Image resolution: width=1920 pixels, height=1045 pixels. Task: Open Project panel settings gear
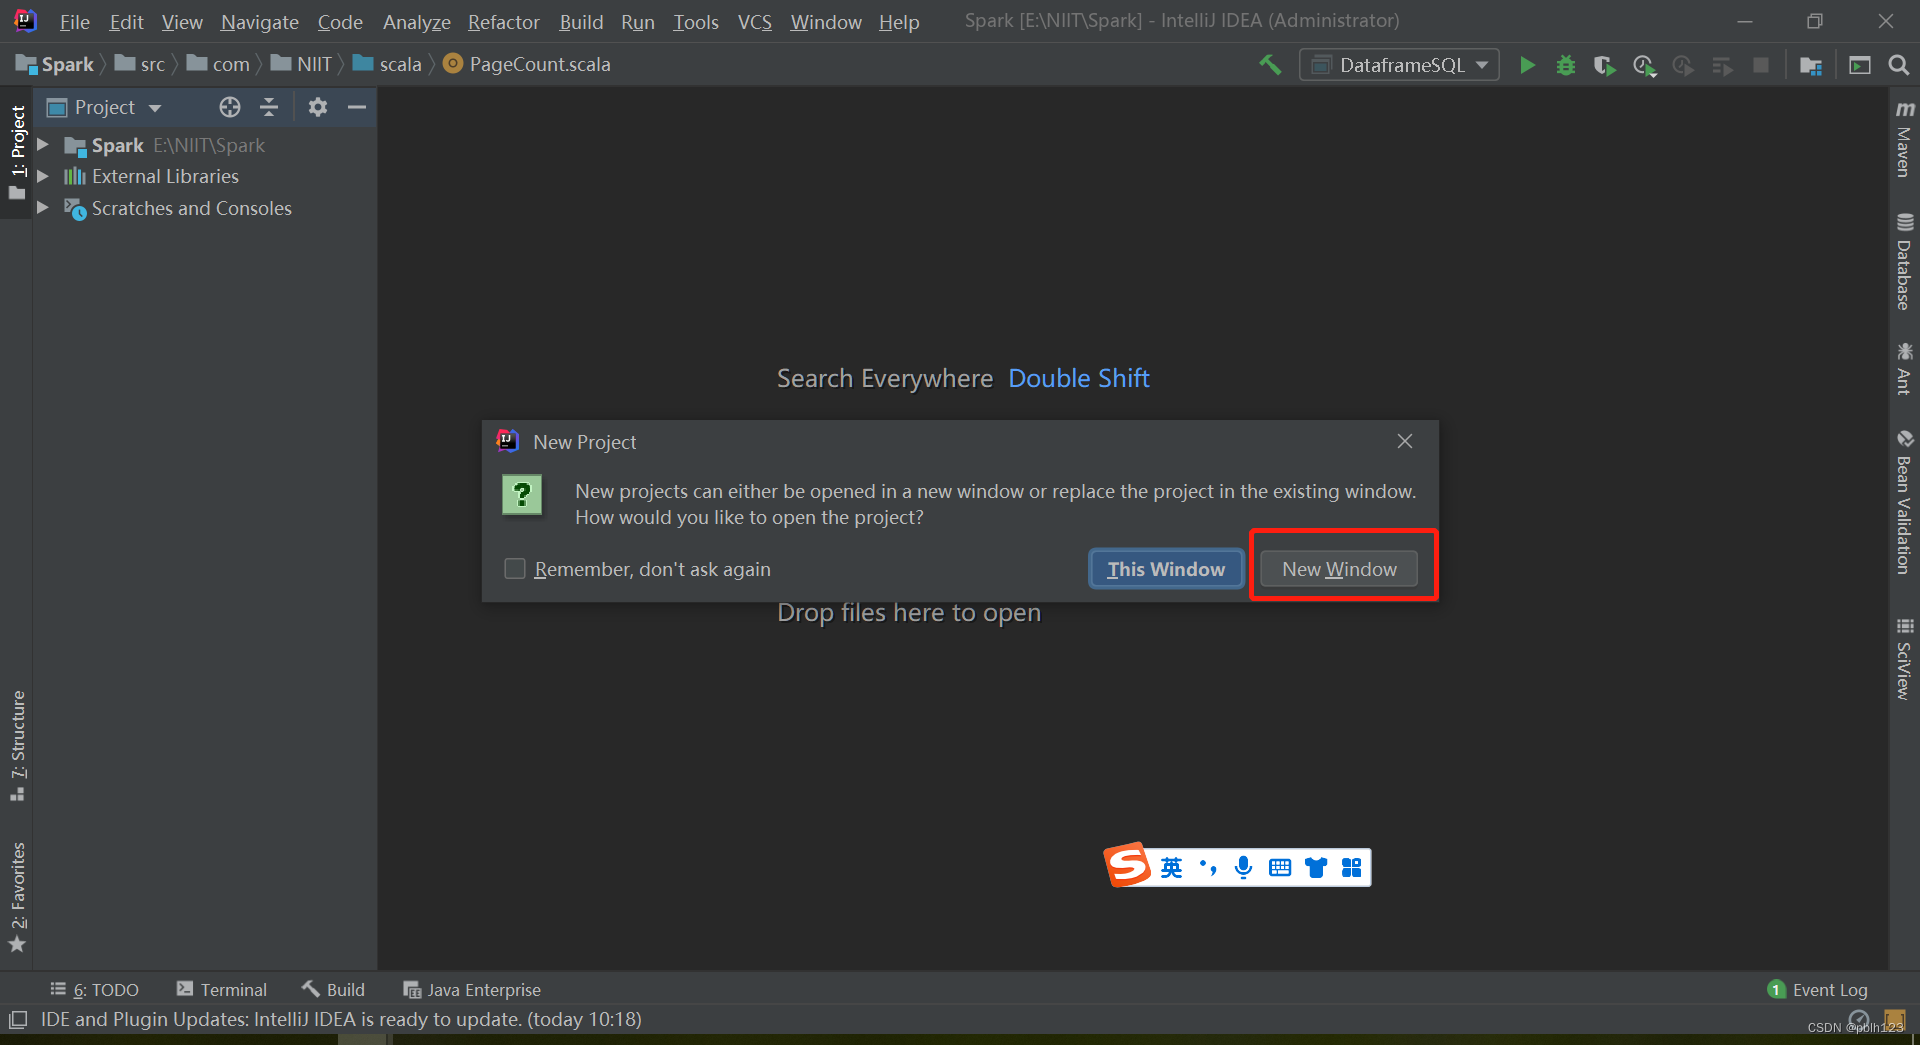(318, 107)
